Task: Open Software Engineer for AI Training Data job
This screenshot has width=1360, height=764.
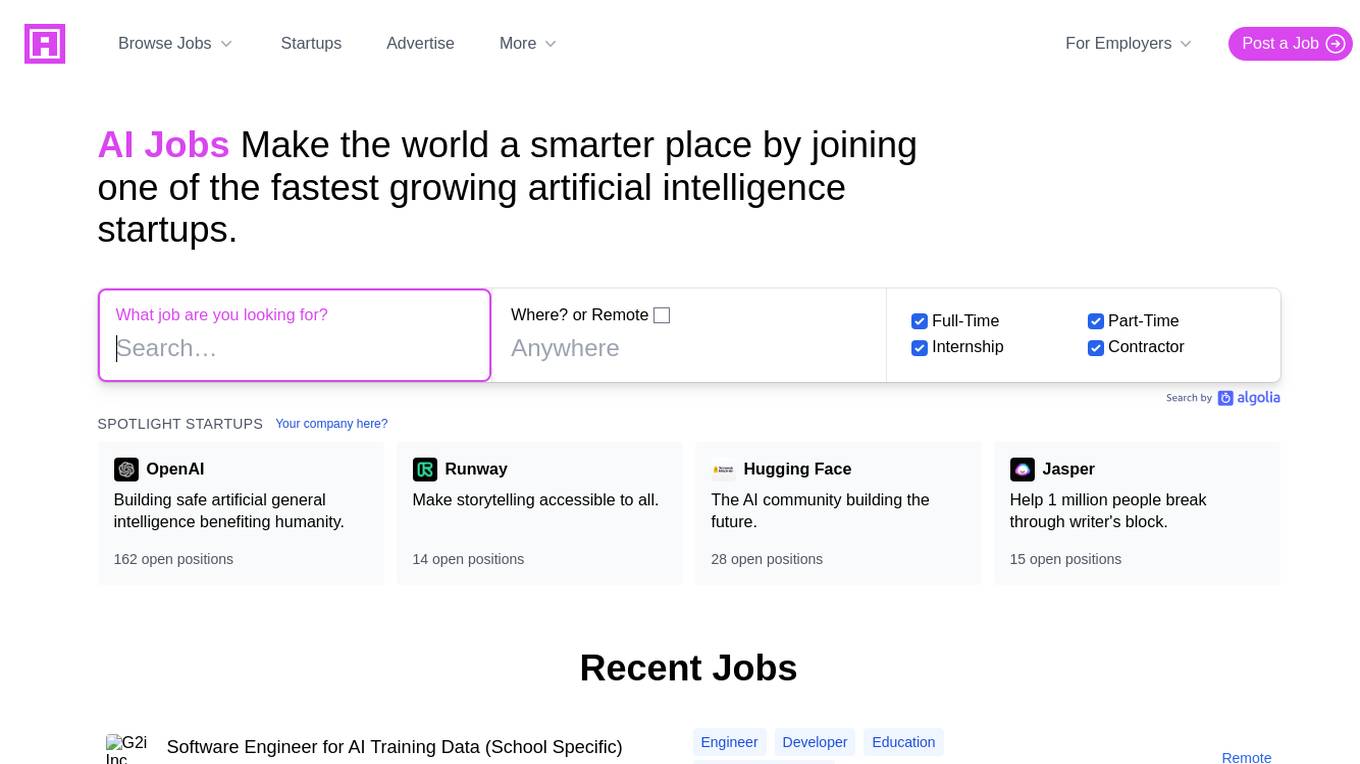Action: tap(394, 747)
